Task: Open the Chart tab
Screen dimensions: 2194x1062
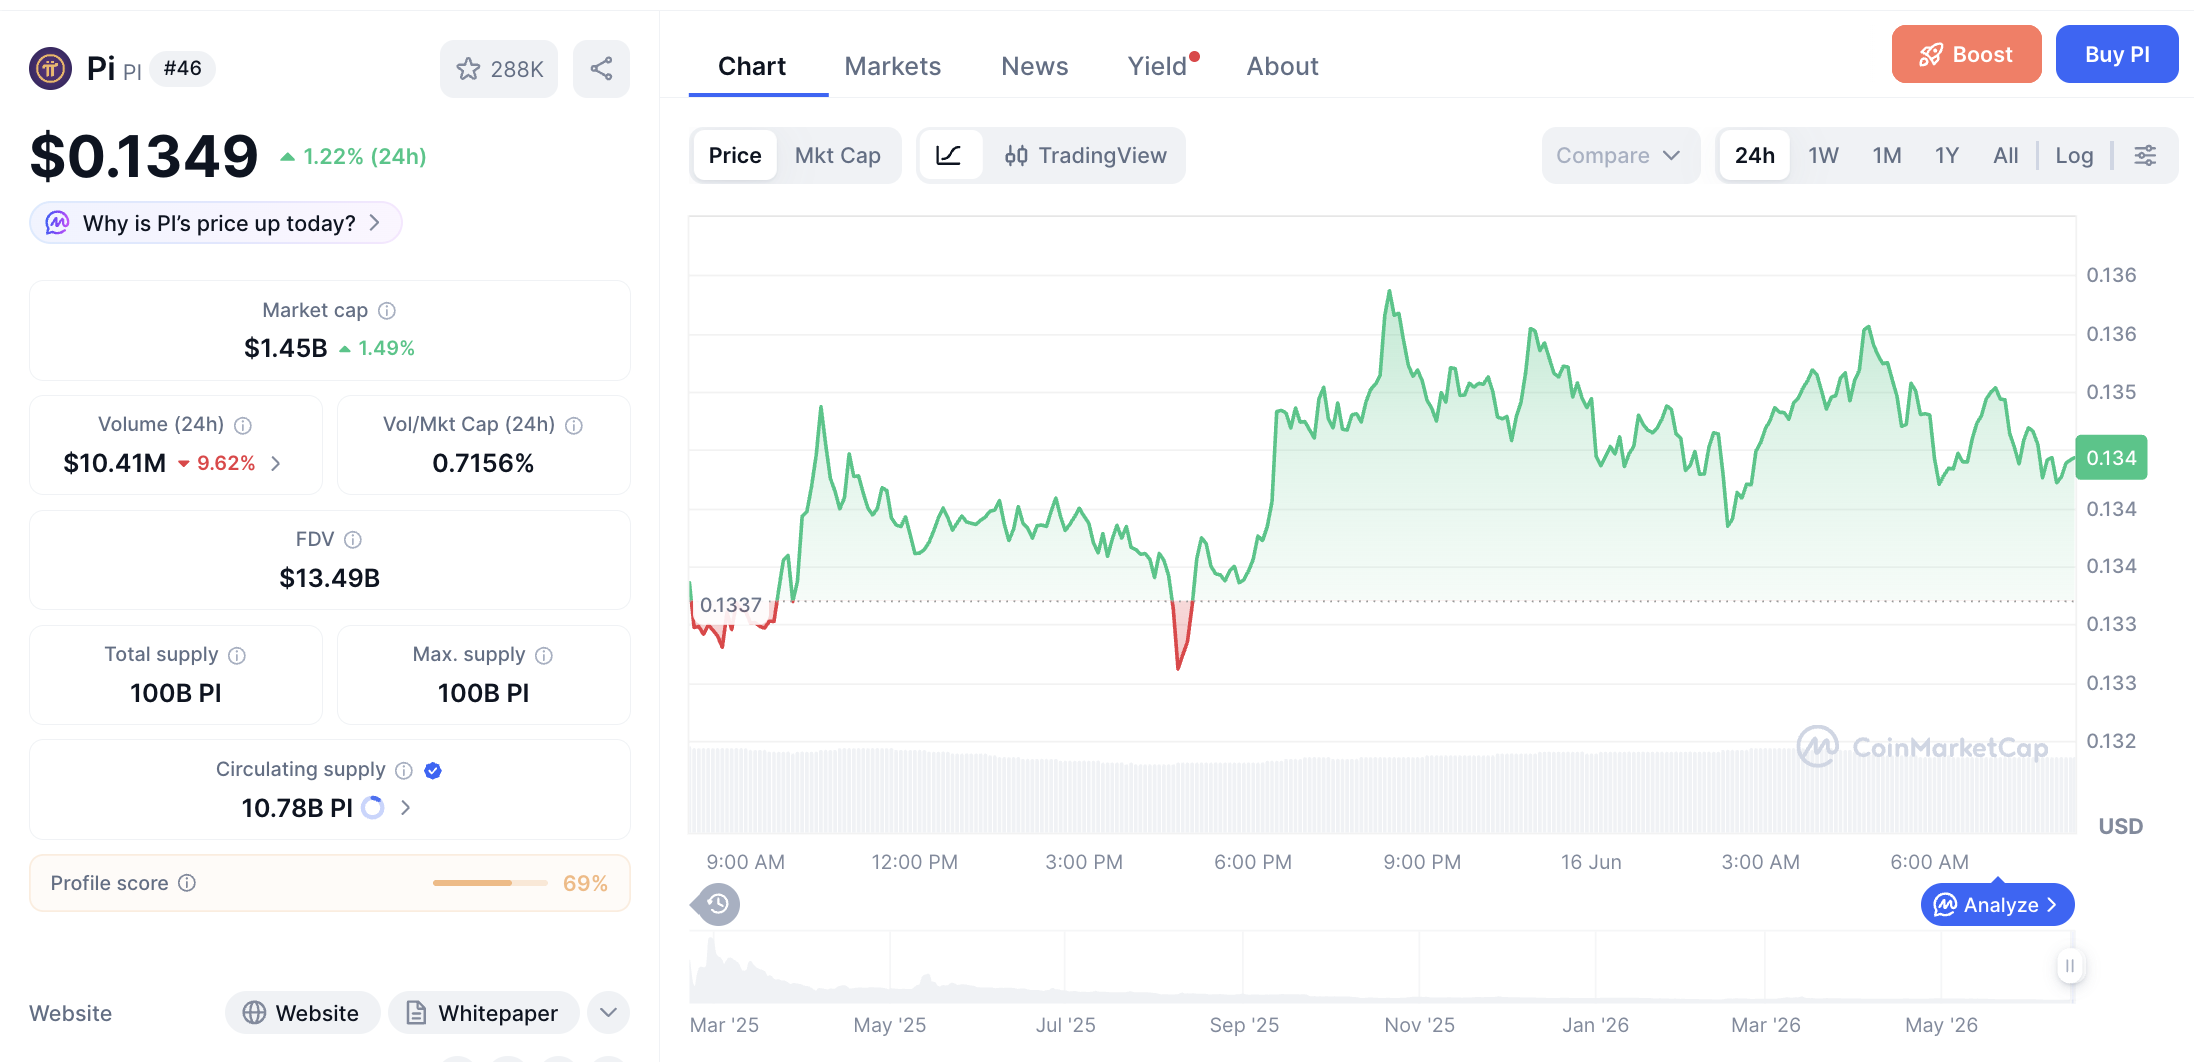Action: (x=752, y=66)
